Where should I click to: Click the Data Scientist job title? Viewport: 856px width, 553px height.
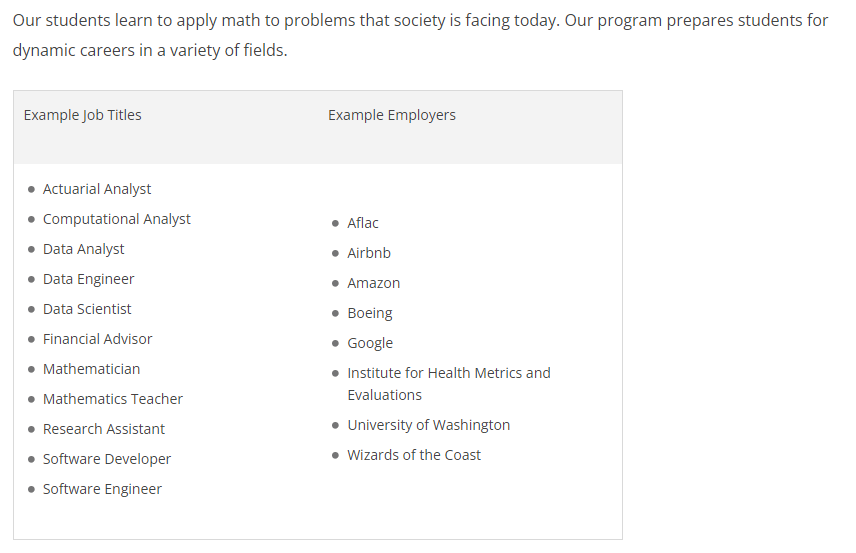(x=87, y=309)
